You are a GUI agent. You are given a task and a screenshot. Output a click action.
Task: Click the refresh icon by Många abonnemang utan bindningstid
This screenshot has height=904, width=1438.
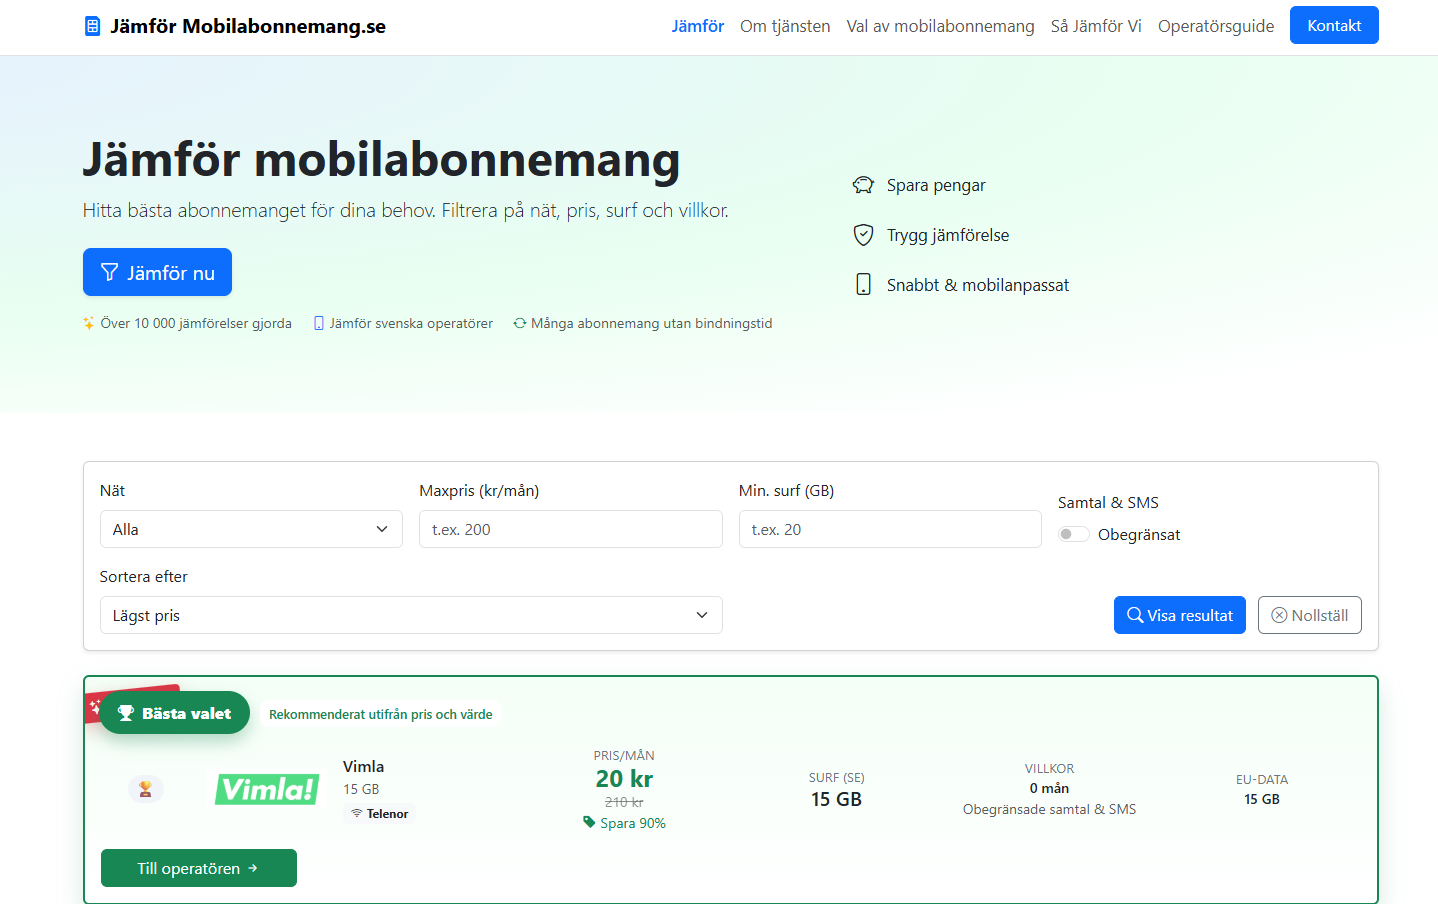[520, 323]
